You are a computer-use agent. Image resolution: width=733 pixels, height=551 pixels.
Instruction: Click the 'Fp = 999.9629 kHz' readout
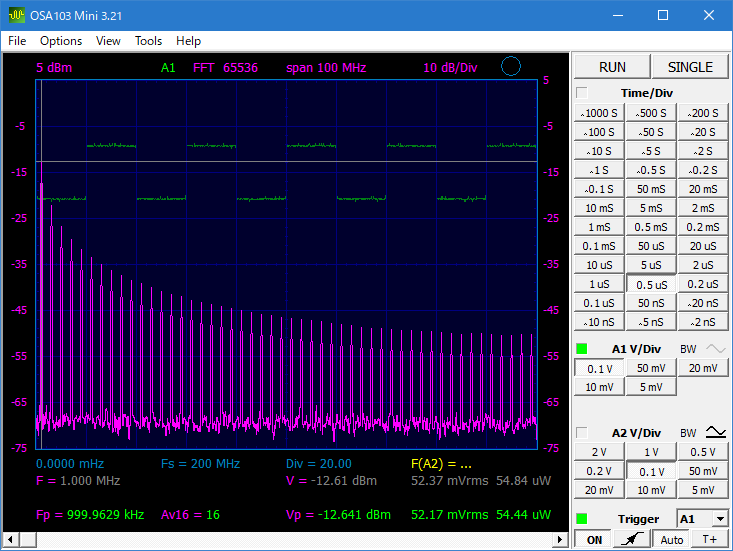click(x=90, y=515)
